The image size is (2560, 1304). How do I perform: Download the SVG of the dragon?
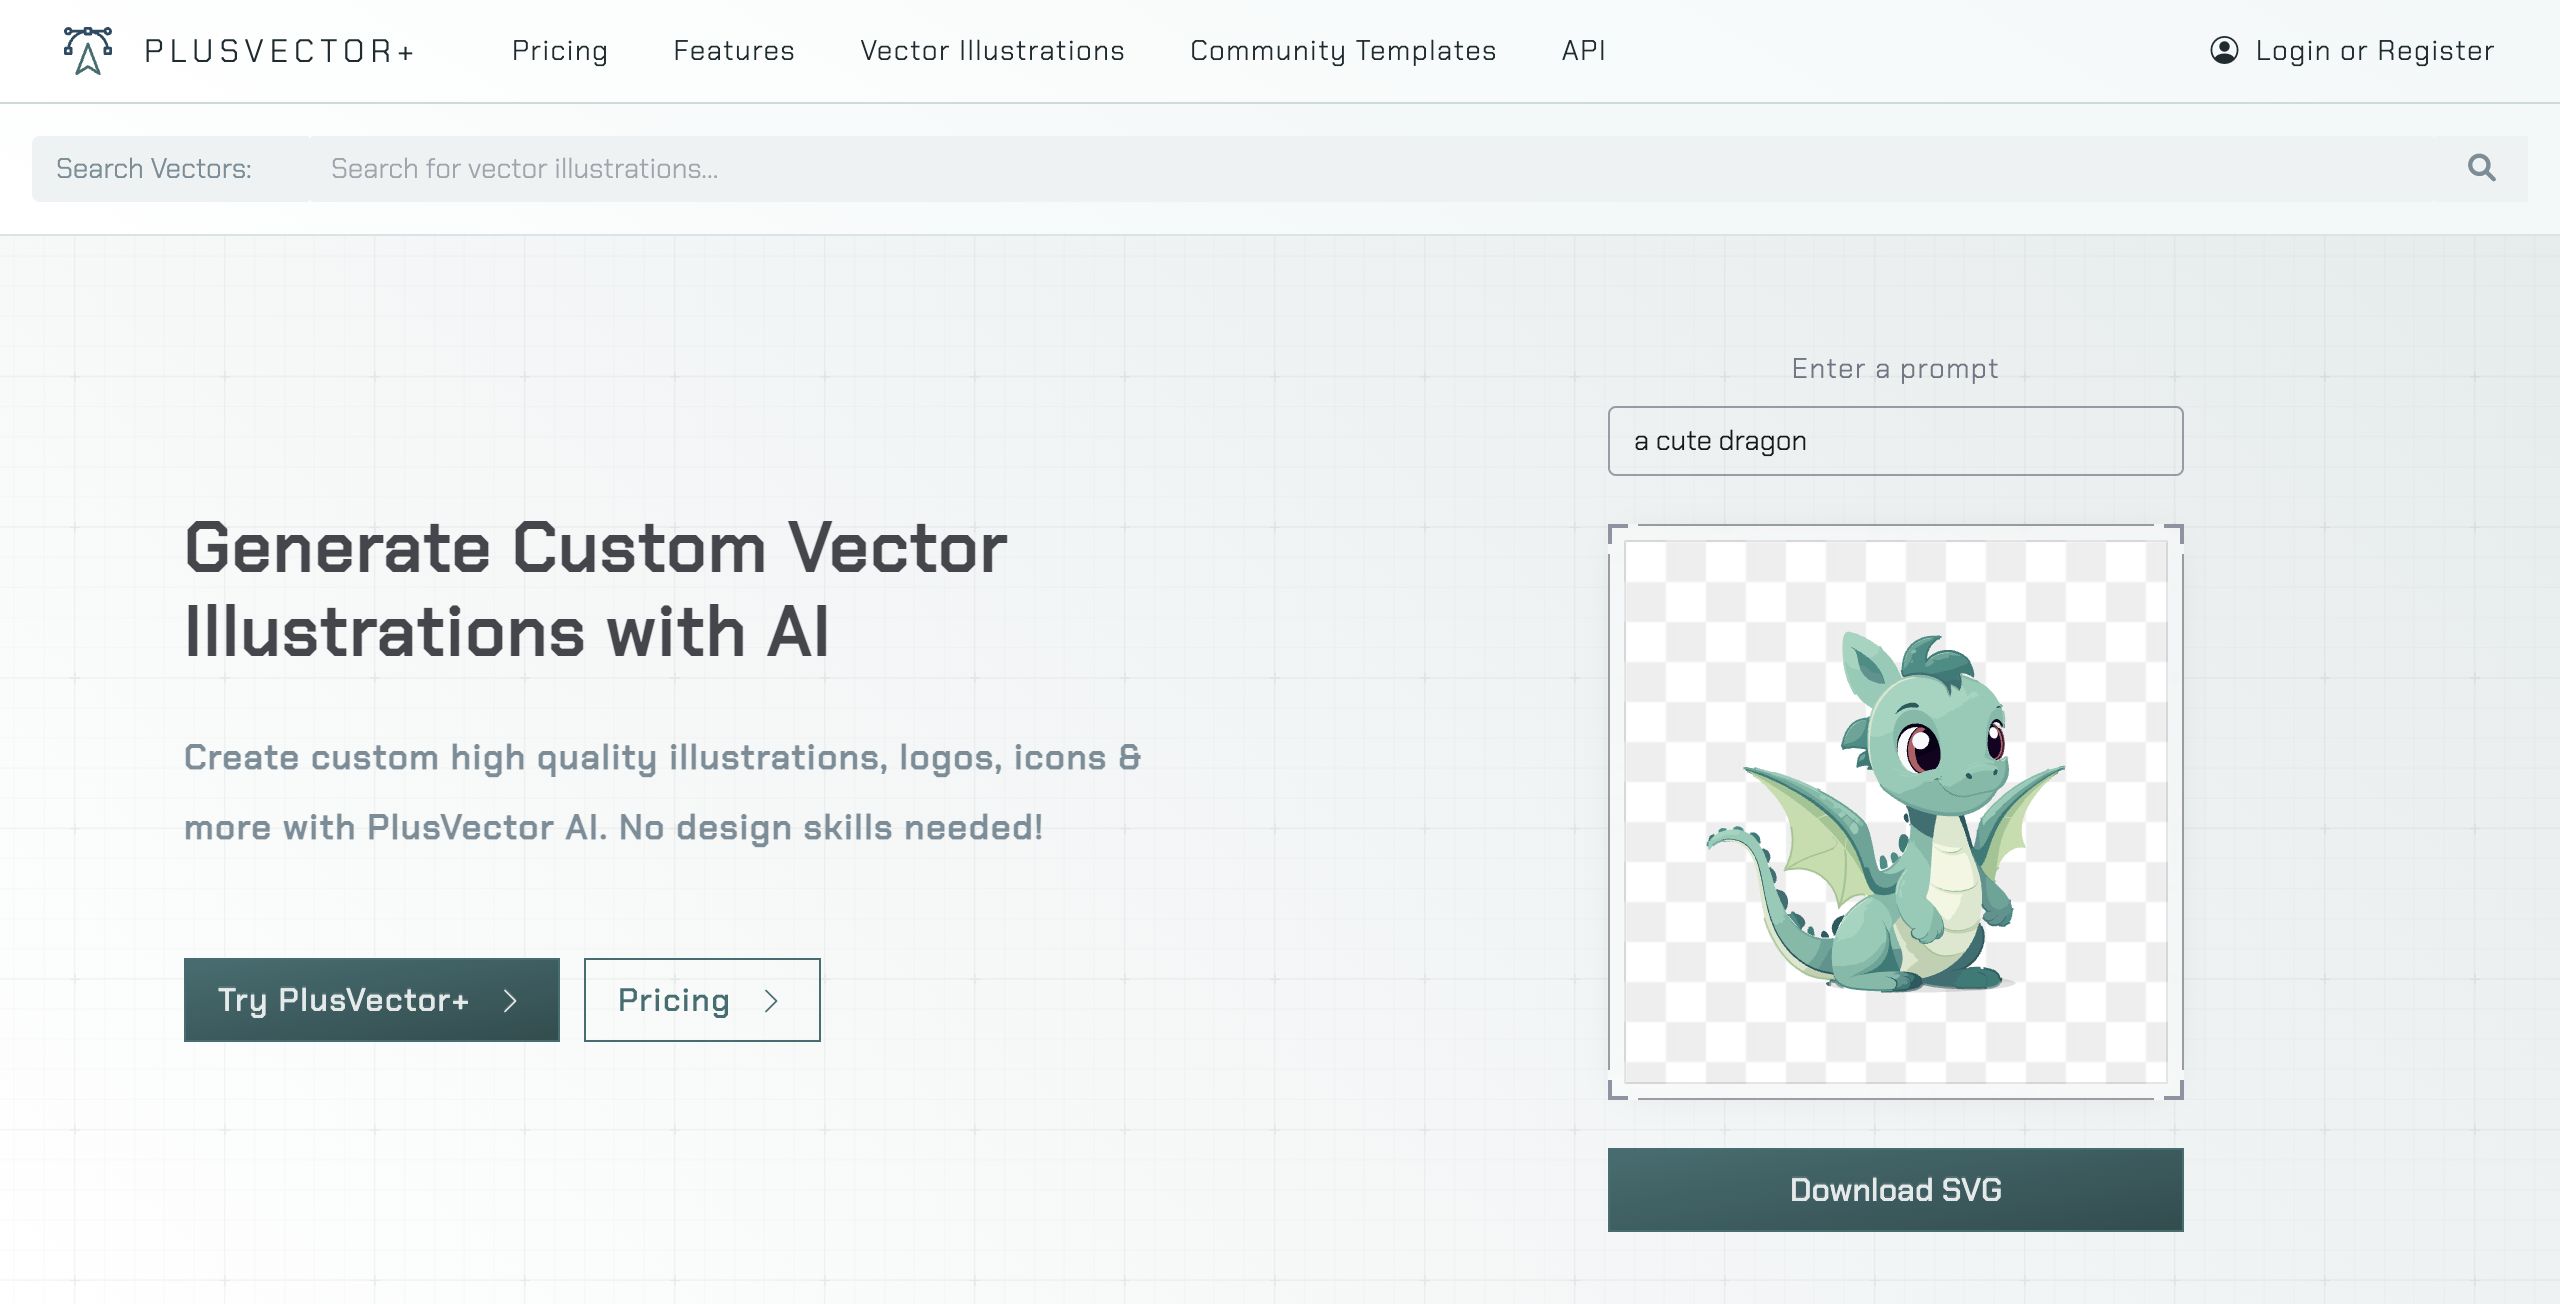coord(1895,1190)
